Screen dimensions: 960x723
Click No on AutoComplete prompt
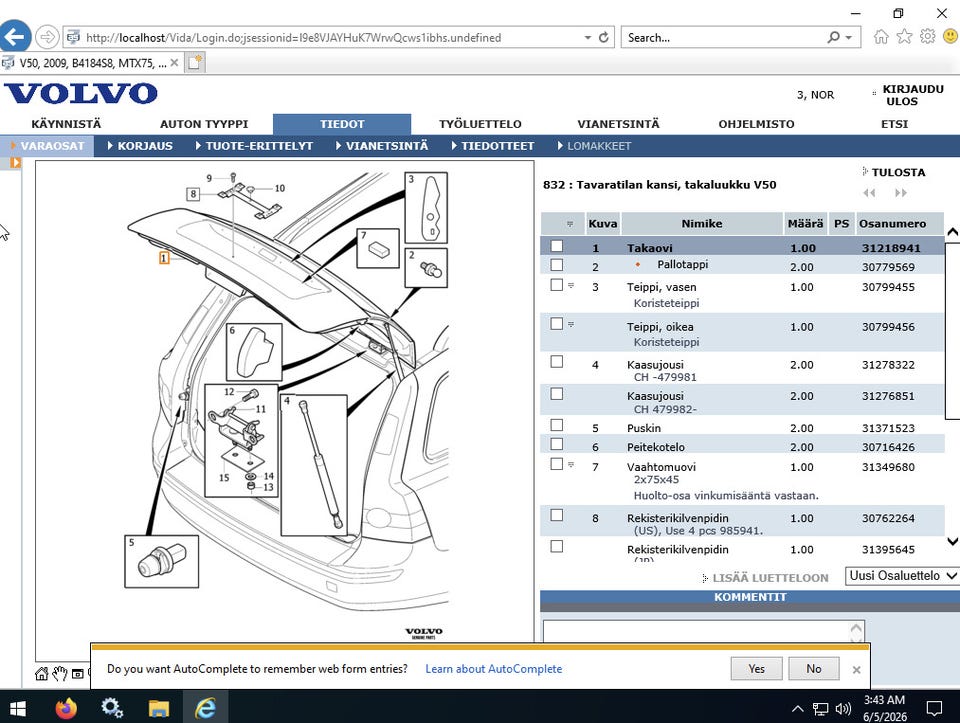pos(814,669)
